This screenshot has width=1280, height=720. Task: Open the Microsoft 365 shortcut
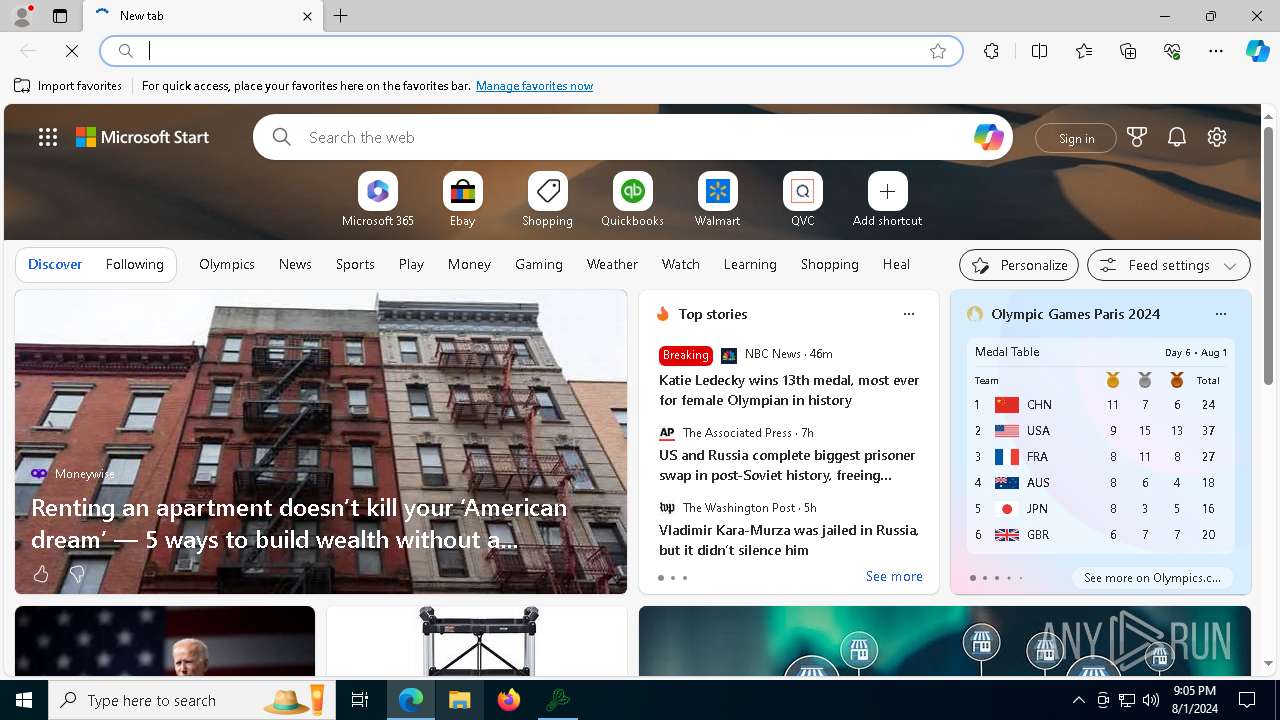click(377, 200)
